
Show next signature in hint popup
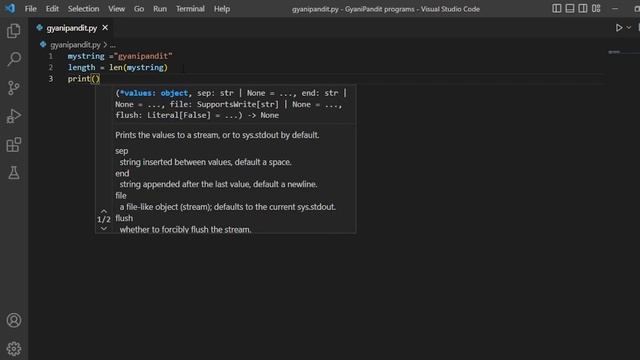tap(104, 228)
